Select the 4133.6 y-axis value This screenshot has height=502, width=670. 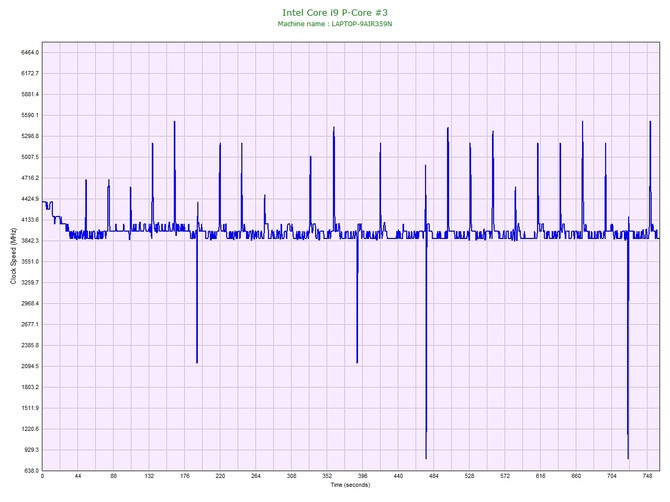pos(30,220)
